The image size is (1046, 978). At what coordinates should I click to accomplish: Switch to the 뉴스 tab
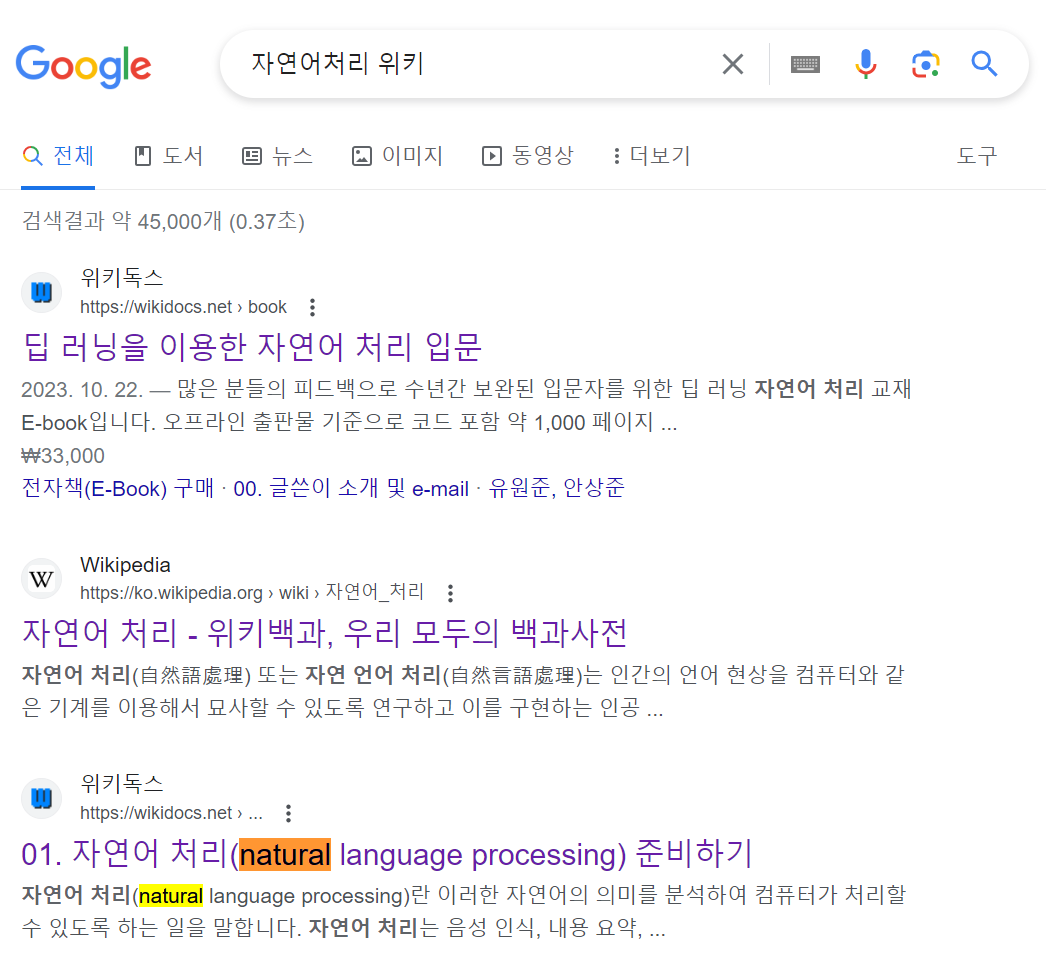[277, 155]
